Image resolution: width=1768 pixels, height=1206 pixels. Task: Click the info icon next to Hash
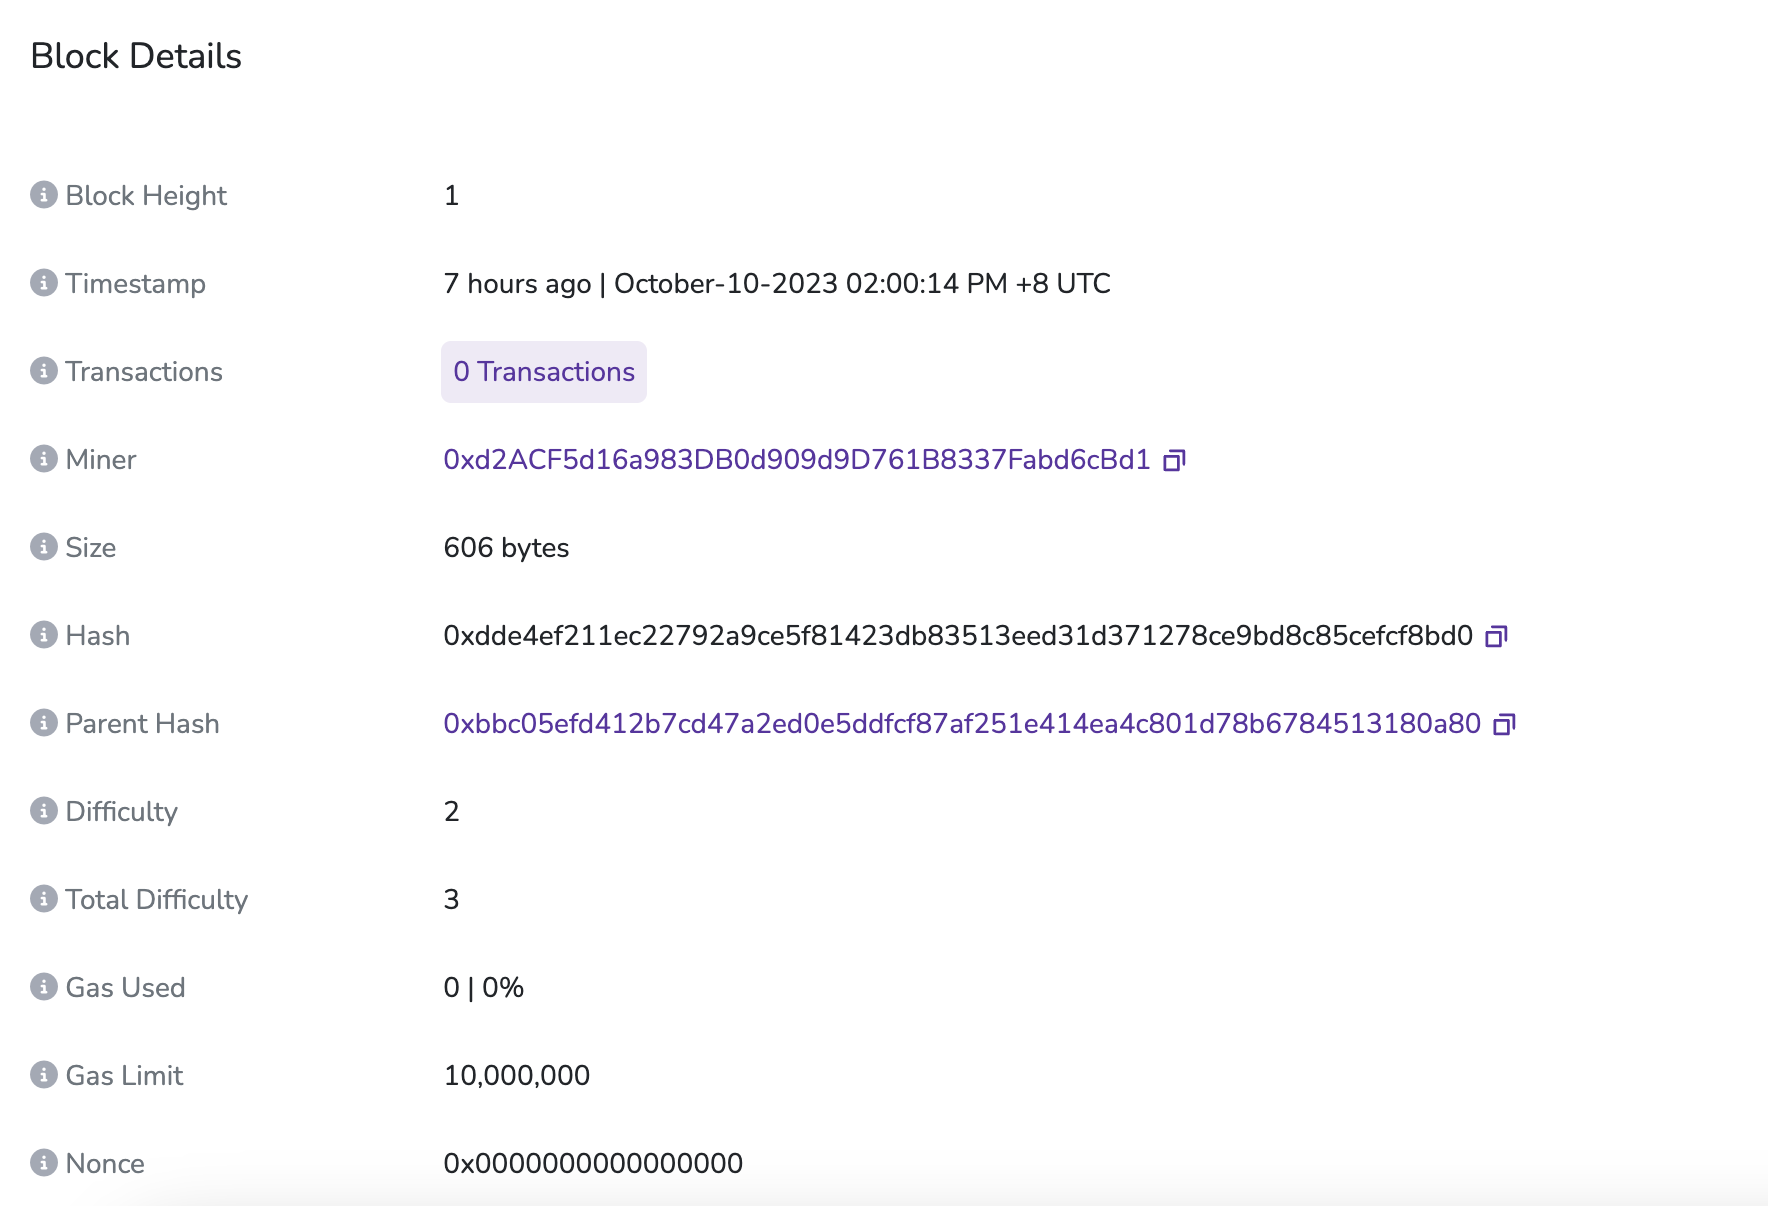[x=43, y=635]
